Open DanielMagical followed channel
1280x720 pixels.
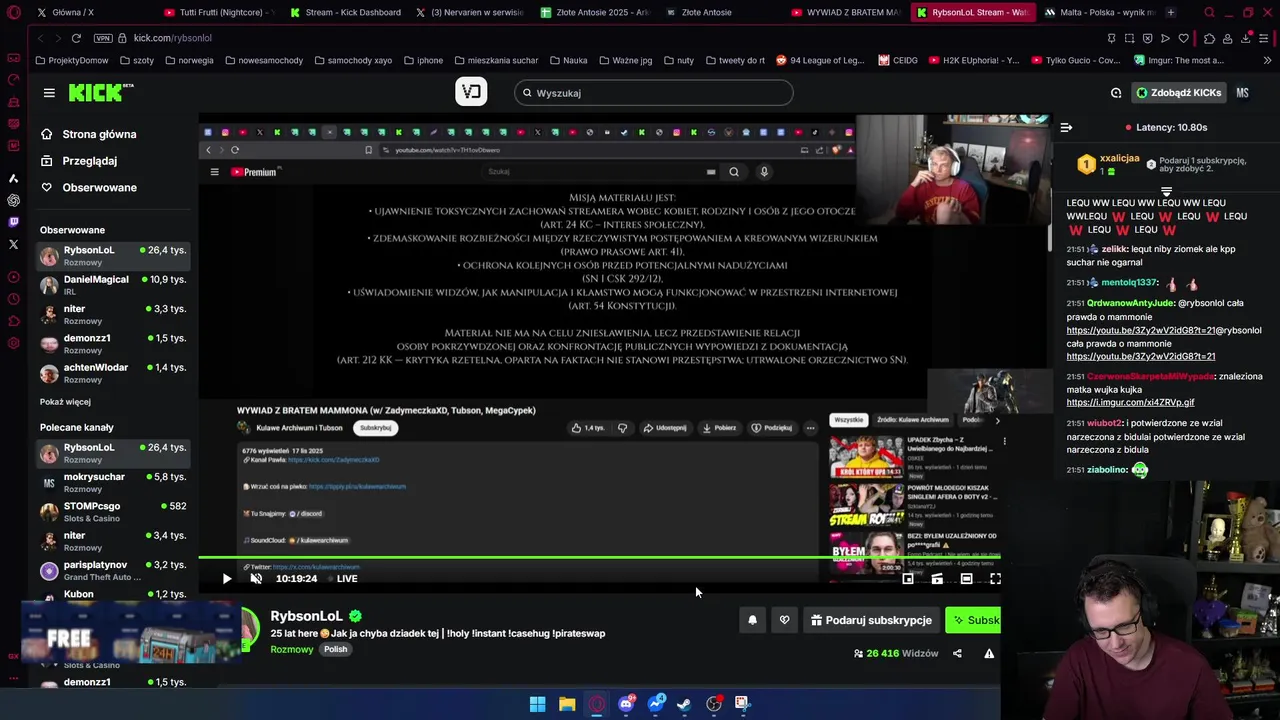click(x=113, y=285)
